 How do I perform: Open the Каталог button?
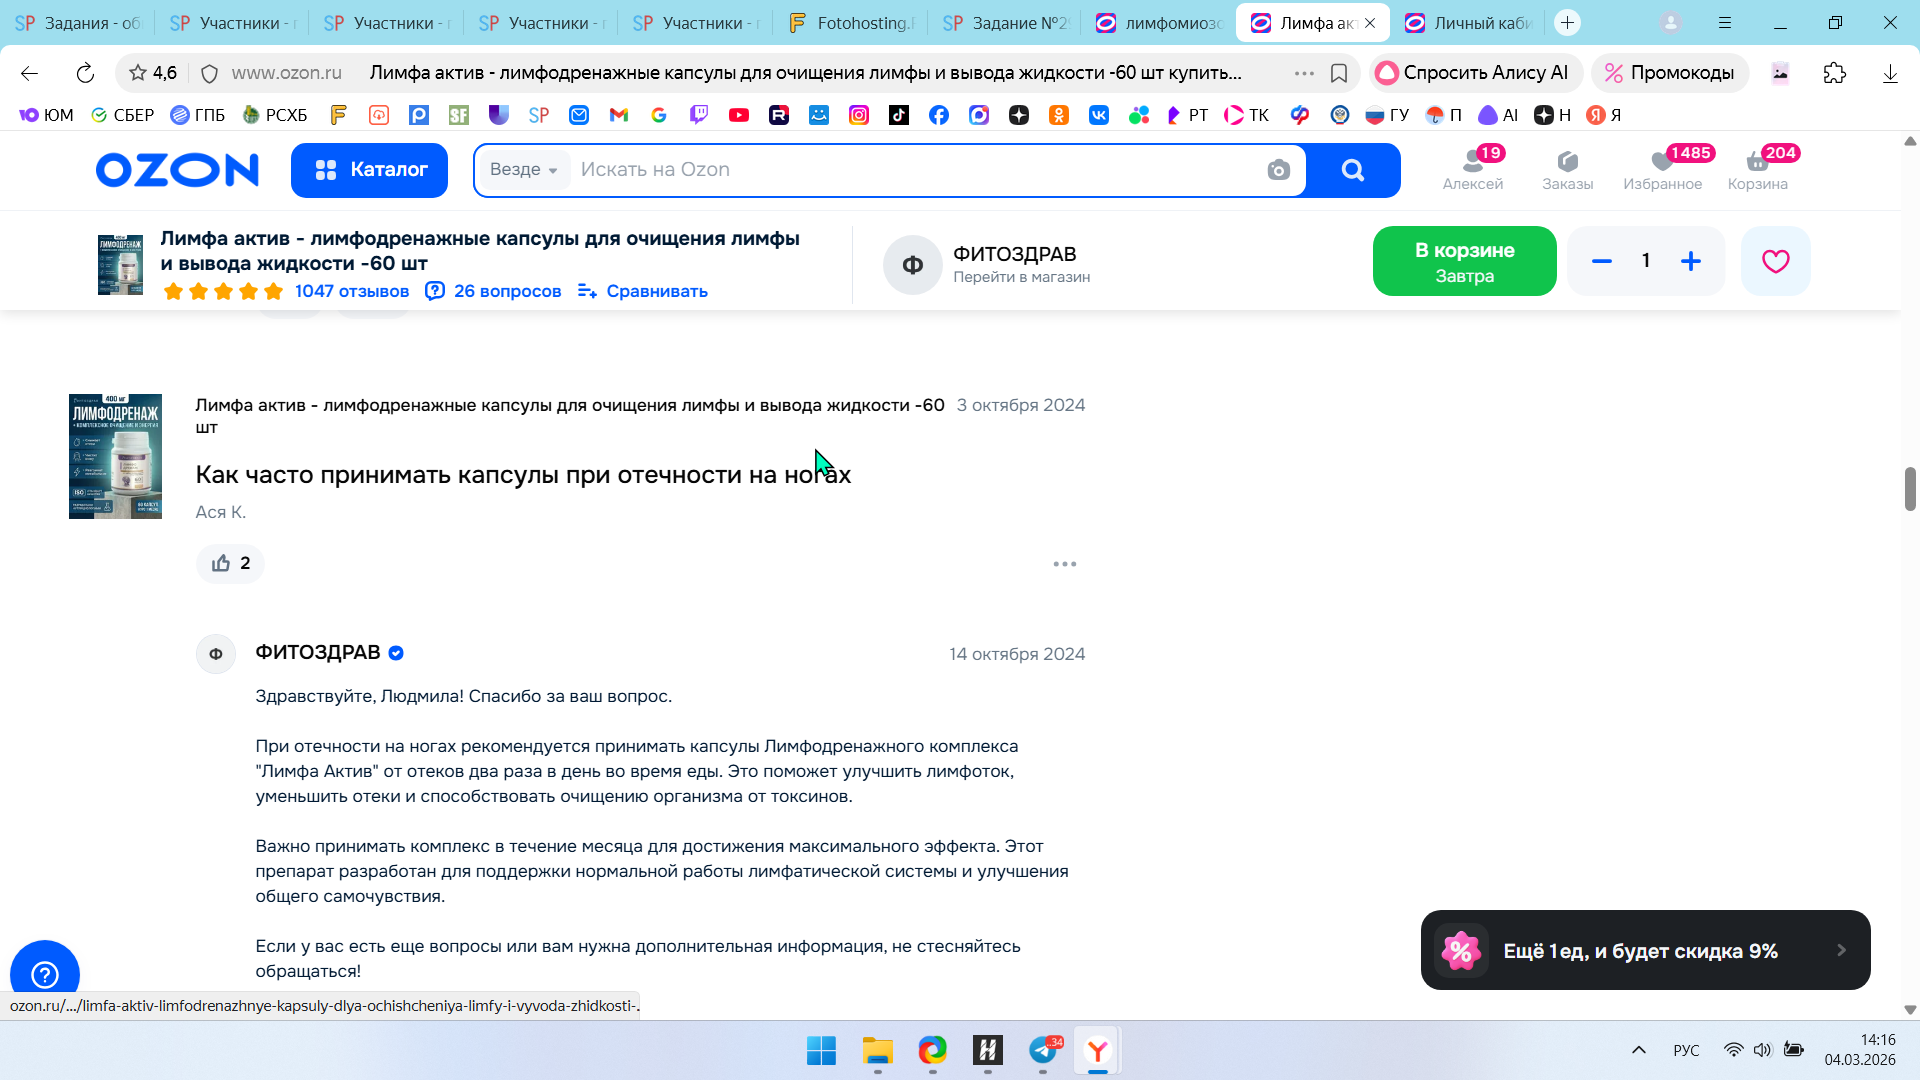point(369,170)
